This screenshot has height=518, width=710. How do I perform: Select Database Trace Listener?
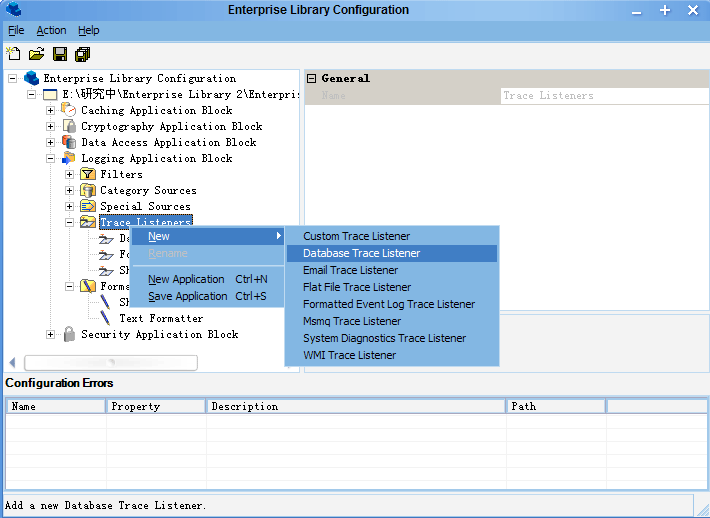[392, 253]
